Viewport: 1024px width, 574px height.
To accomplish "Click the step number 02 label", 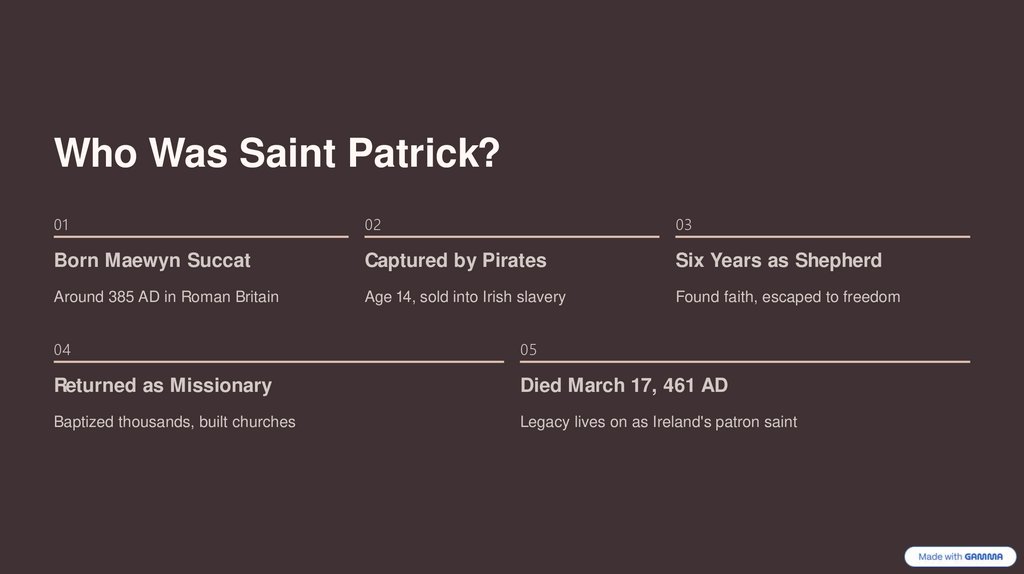I will click(373, 225).
